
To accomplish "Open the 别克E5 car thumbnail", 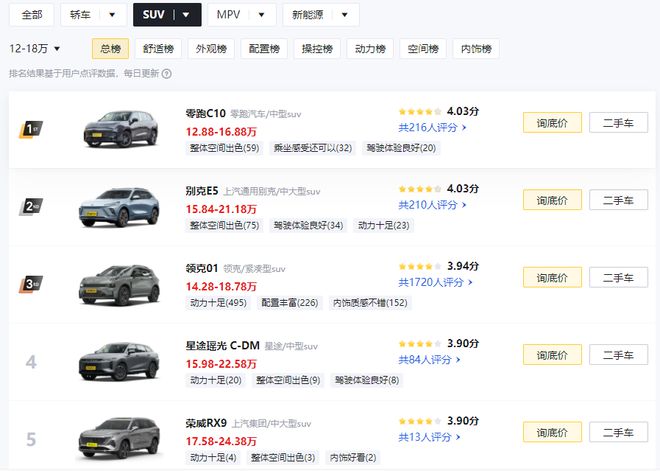I will (x=120, y=207).
